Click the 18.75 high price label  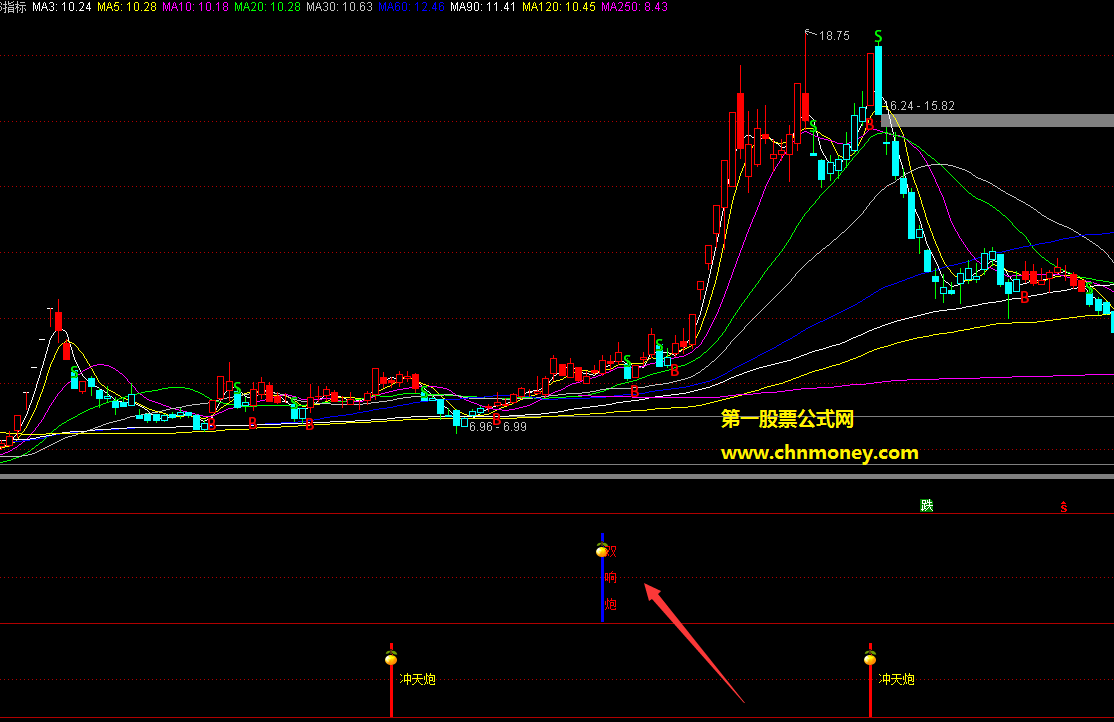[834, 36]
